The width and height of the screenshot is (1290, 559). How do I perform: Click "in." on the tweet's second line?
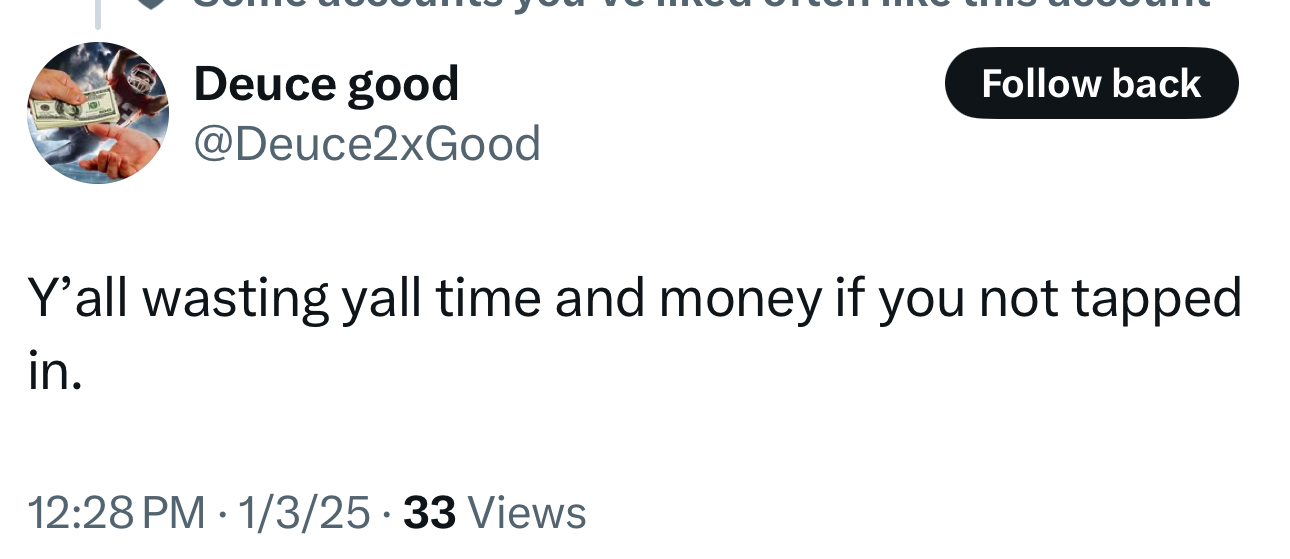pos(54,371)
